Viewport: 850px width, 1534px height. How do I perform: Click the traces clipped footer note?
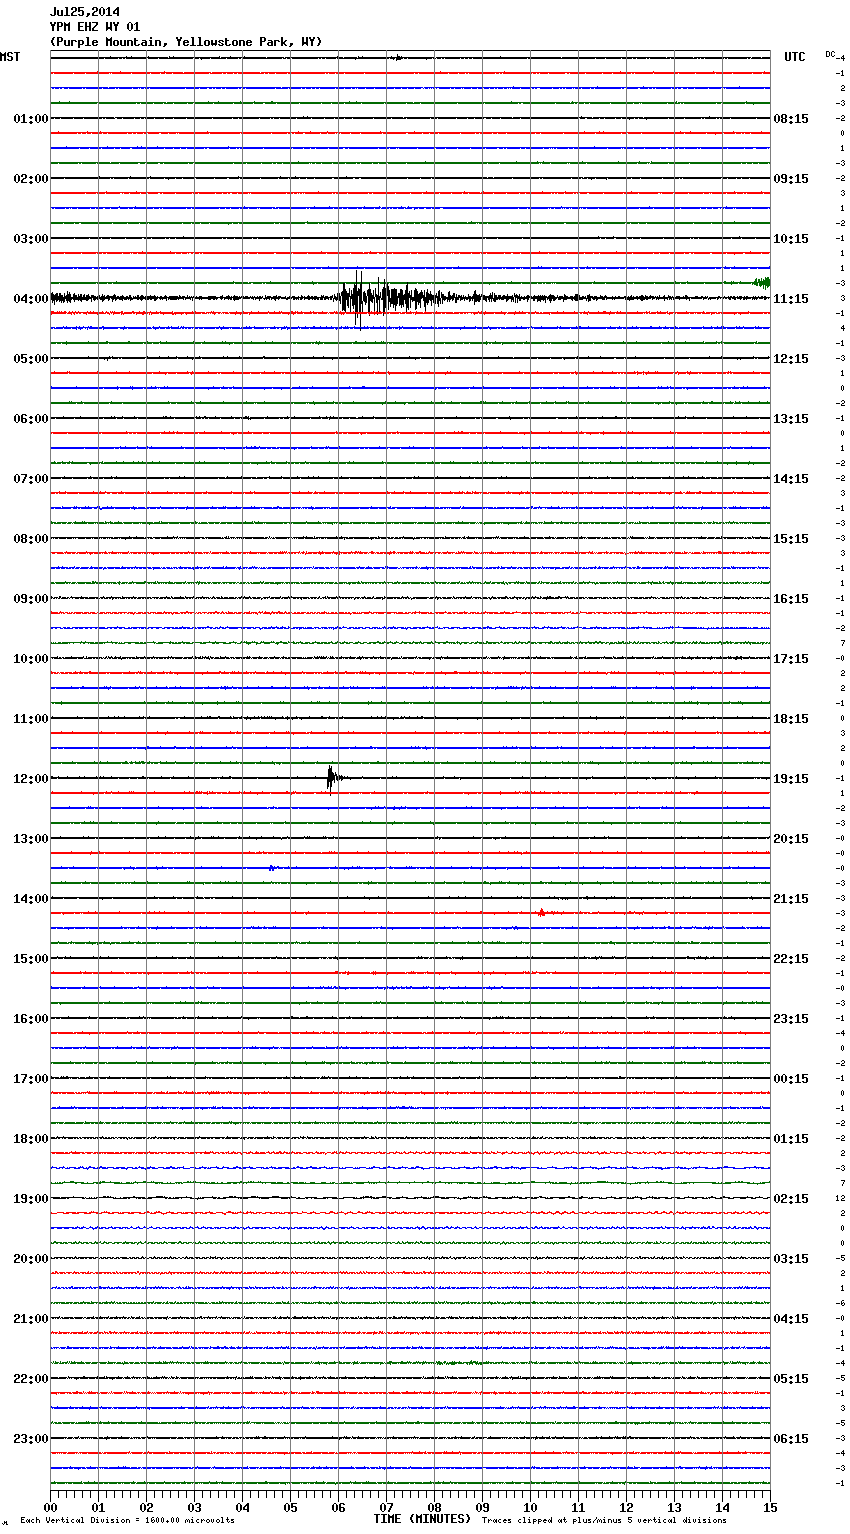click(x=604, y=1520)
